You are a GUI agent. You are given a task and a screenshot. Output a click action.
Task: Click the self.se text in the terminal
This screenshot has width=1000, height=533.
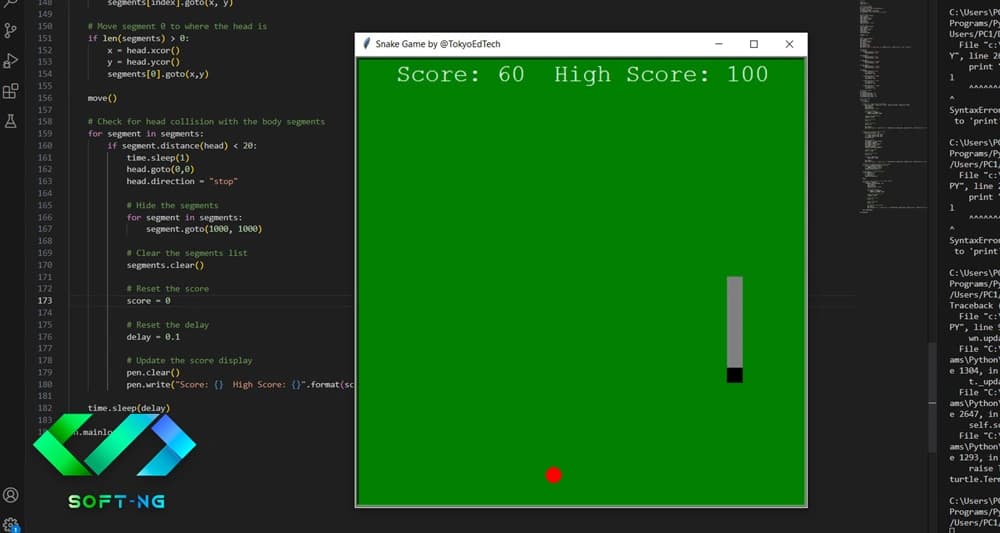pyautogui.click(x=984, y=425)
